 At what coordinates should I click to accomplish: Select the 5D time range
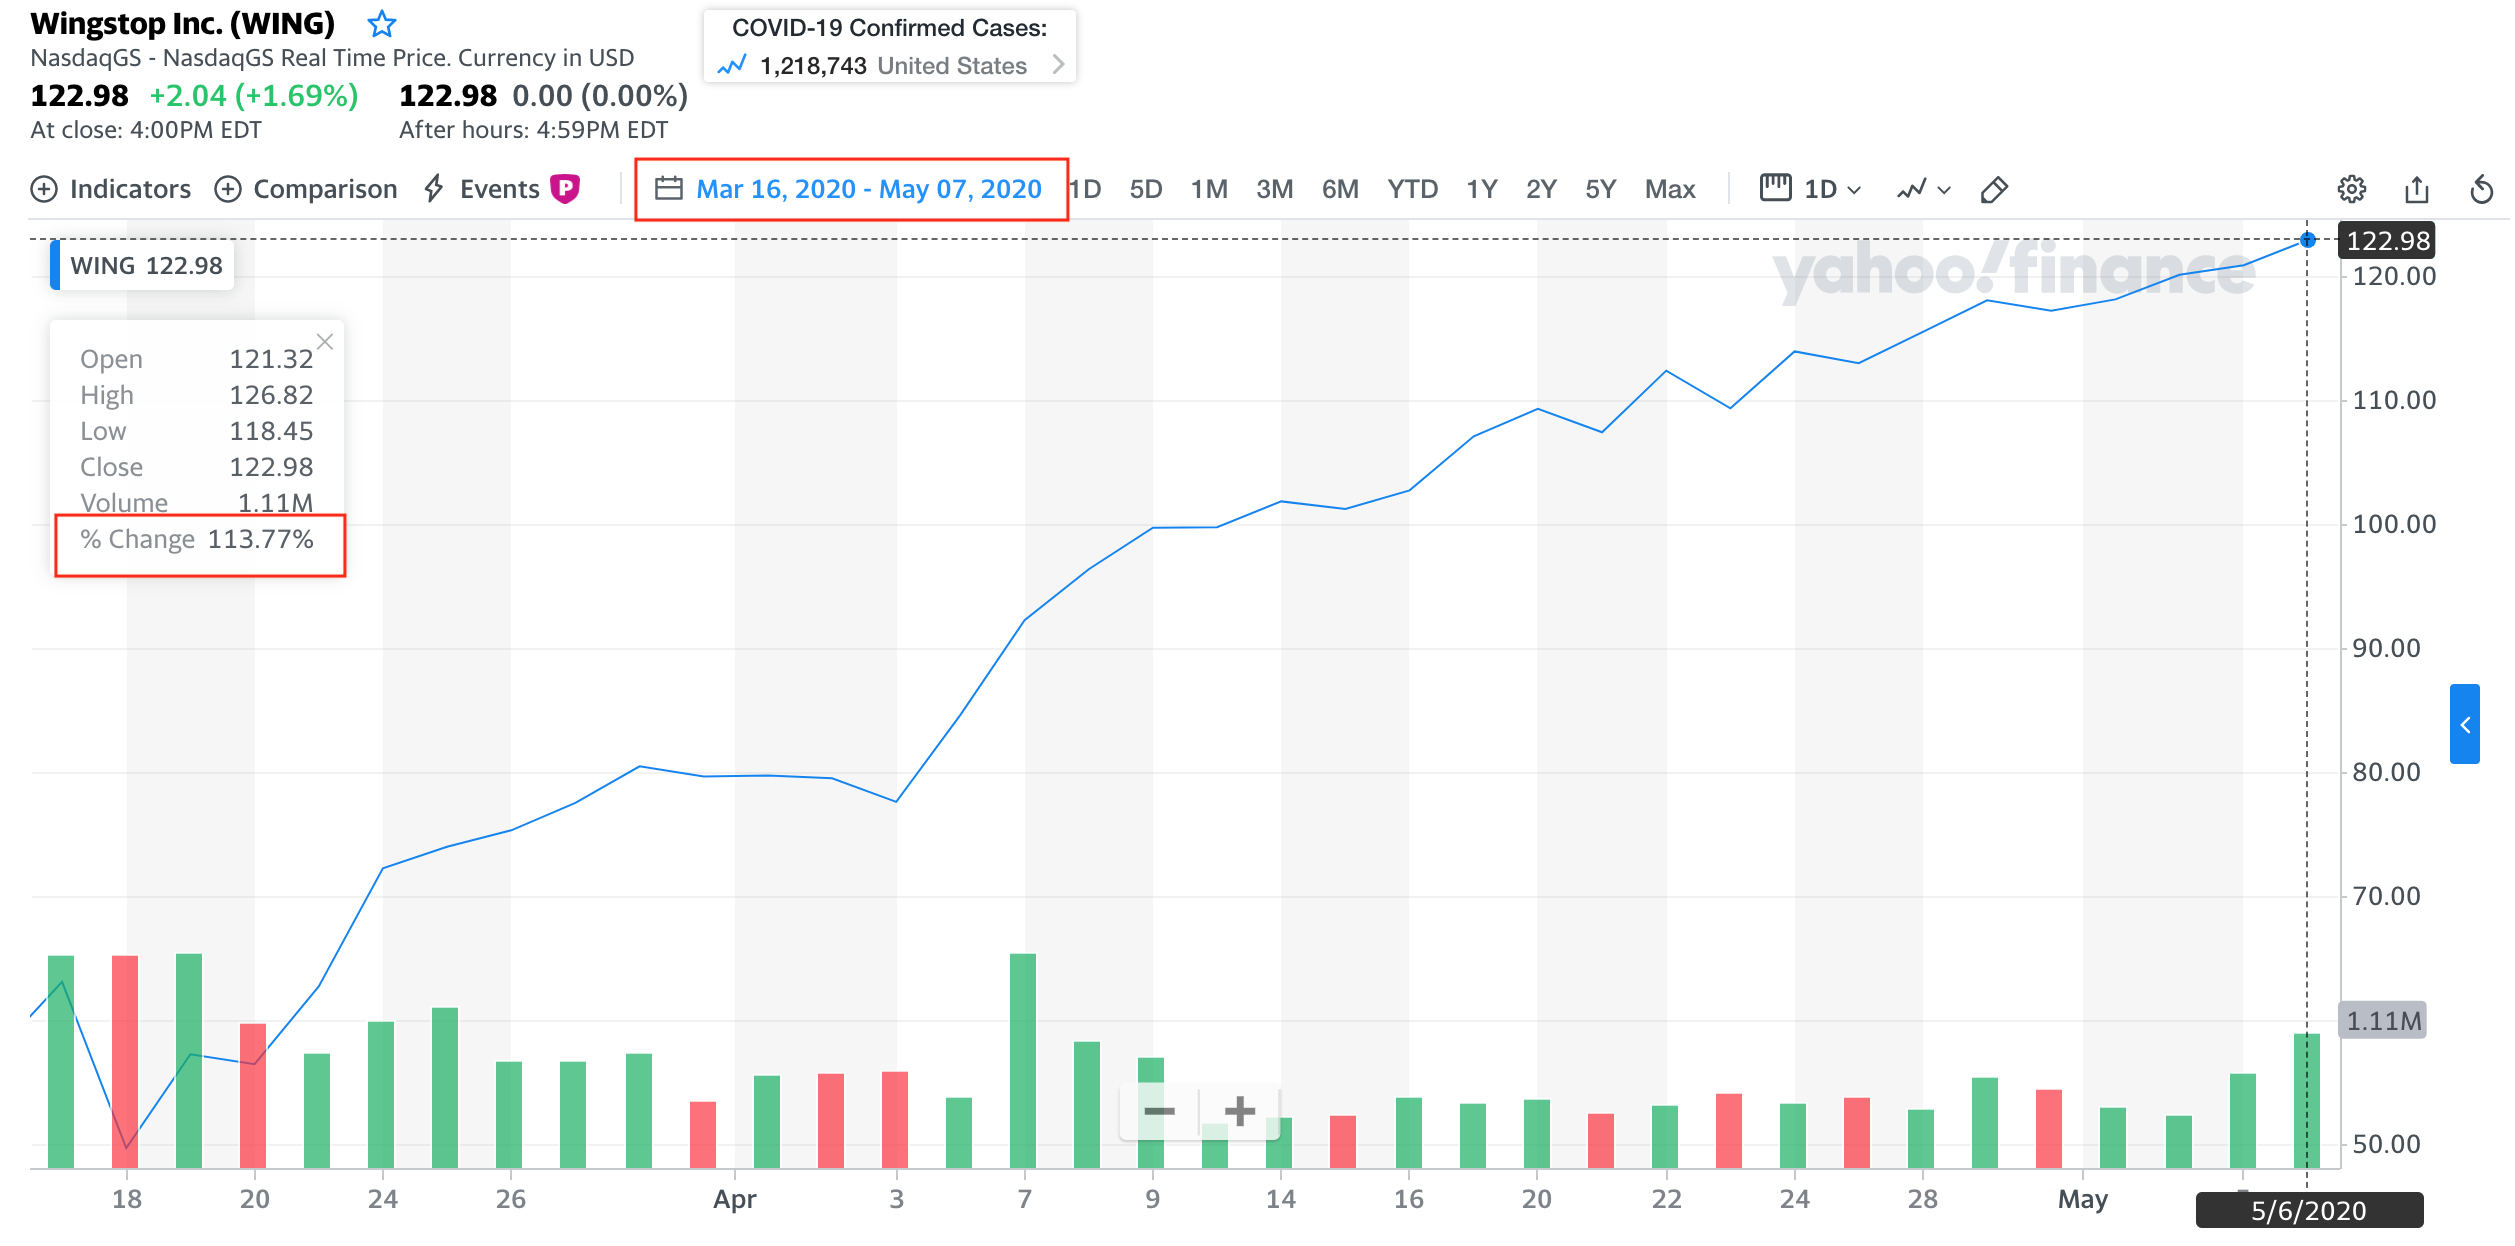1146,189
